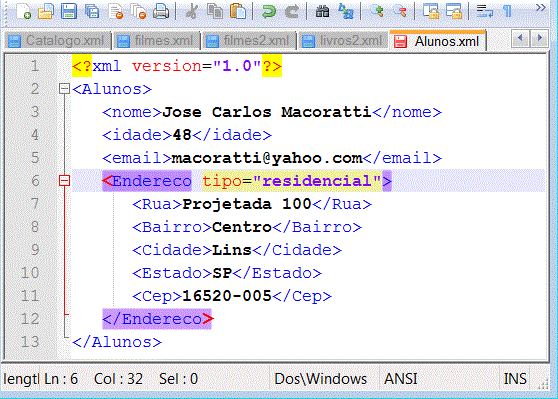
Task: Collapse the Alunos element fold marker
Action: point(64,89)
